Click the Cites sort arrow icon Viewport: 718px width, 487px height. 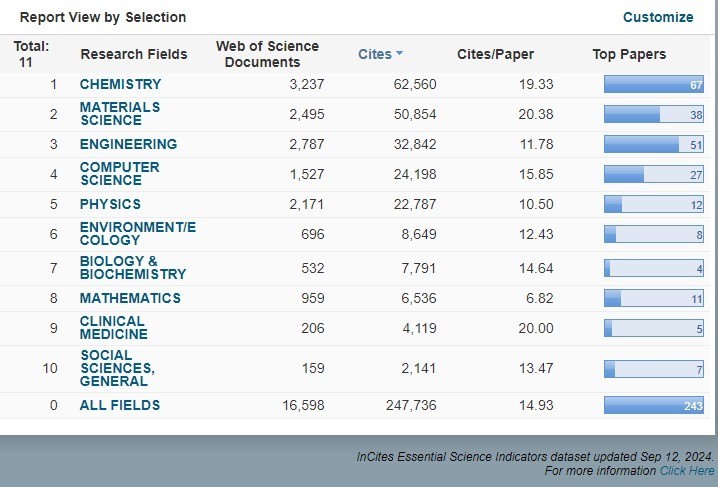(x=399, y=53)
